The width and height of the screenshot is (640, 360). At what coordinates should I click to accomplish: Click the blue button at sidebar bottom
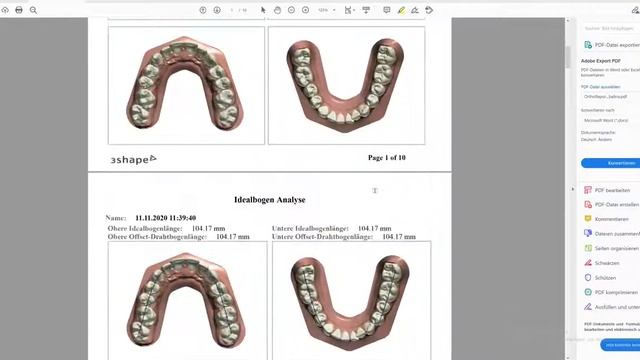point(620,345)
